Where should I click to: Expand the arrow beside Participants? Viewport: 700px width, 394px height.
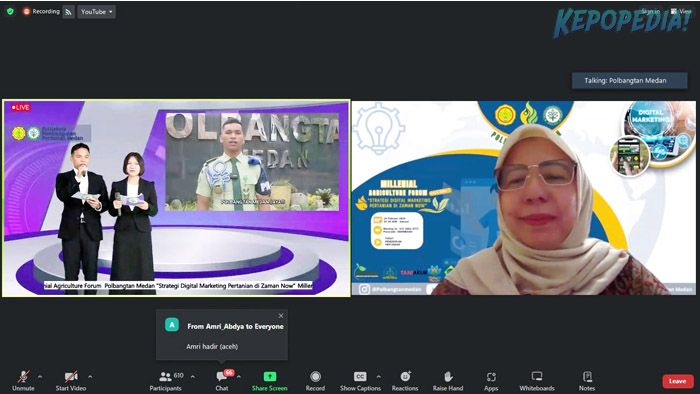(192, 377)
